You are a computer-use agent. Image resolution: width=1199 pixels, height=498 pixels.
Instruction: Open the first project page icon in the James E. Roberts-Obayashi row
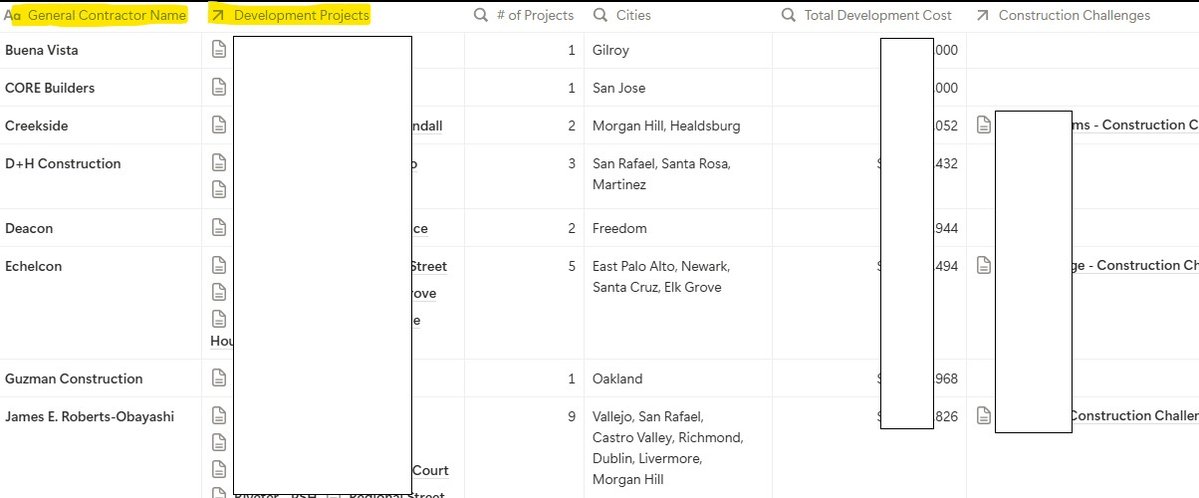(x=219, y=416)
